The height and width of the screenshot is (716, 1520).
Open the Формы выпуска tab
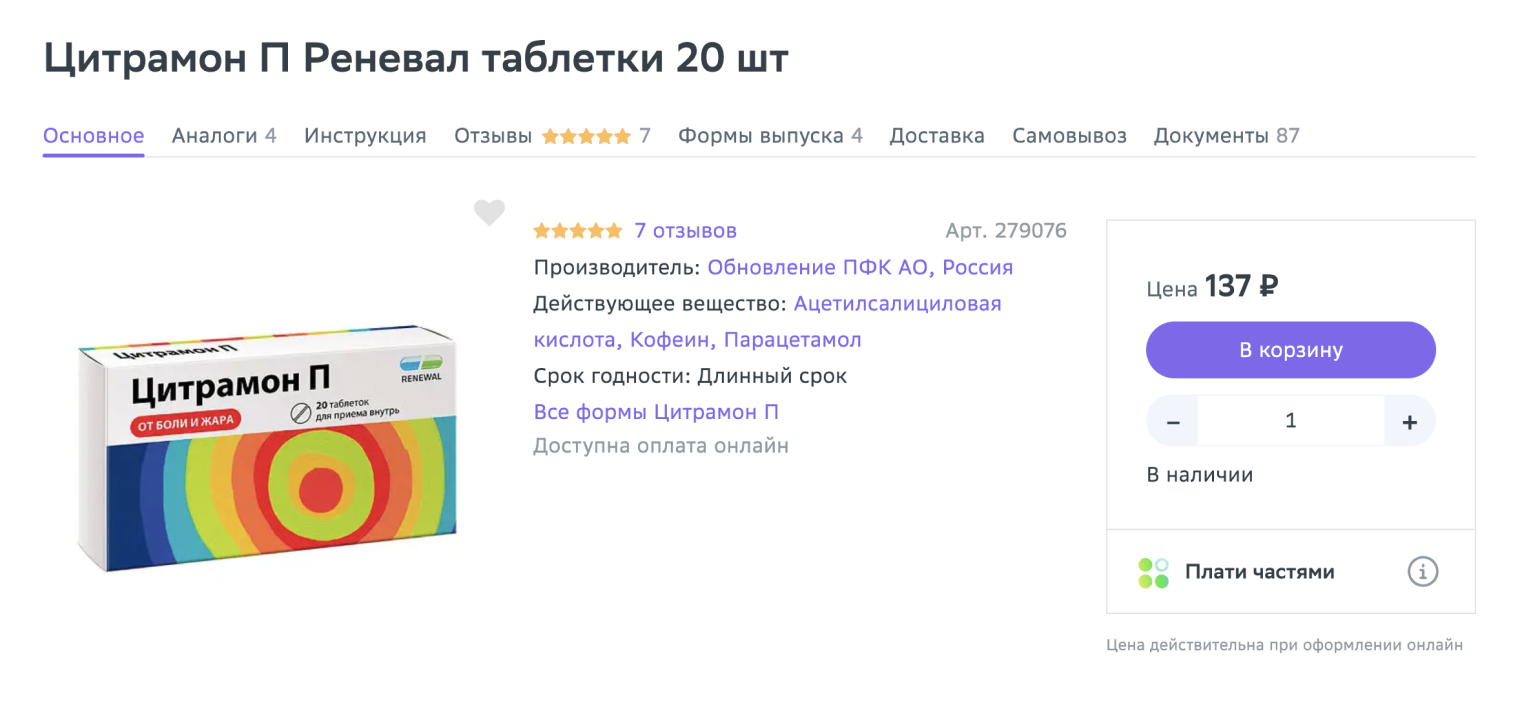coord(770,136)
